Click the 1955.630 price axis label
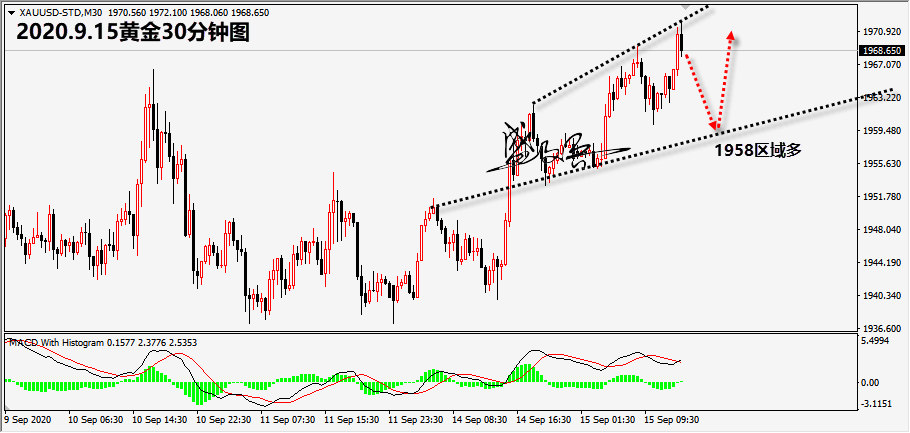 [882, 164]
